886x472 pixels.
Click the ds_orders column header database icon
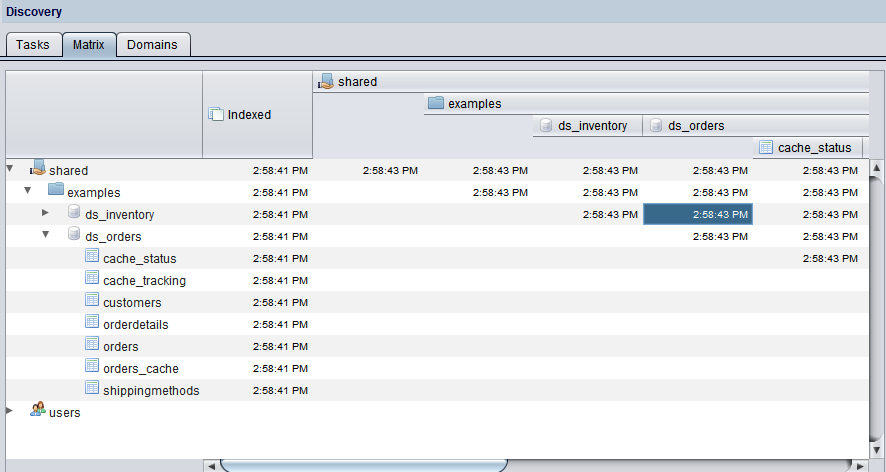(655, 125)
